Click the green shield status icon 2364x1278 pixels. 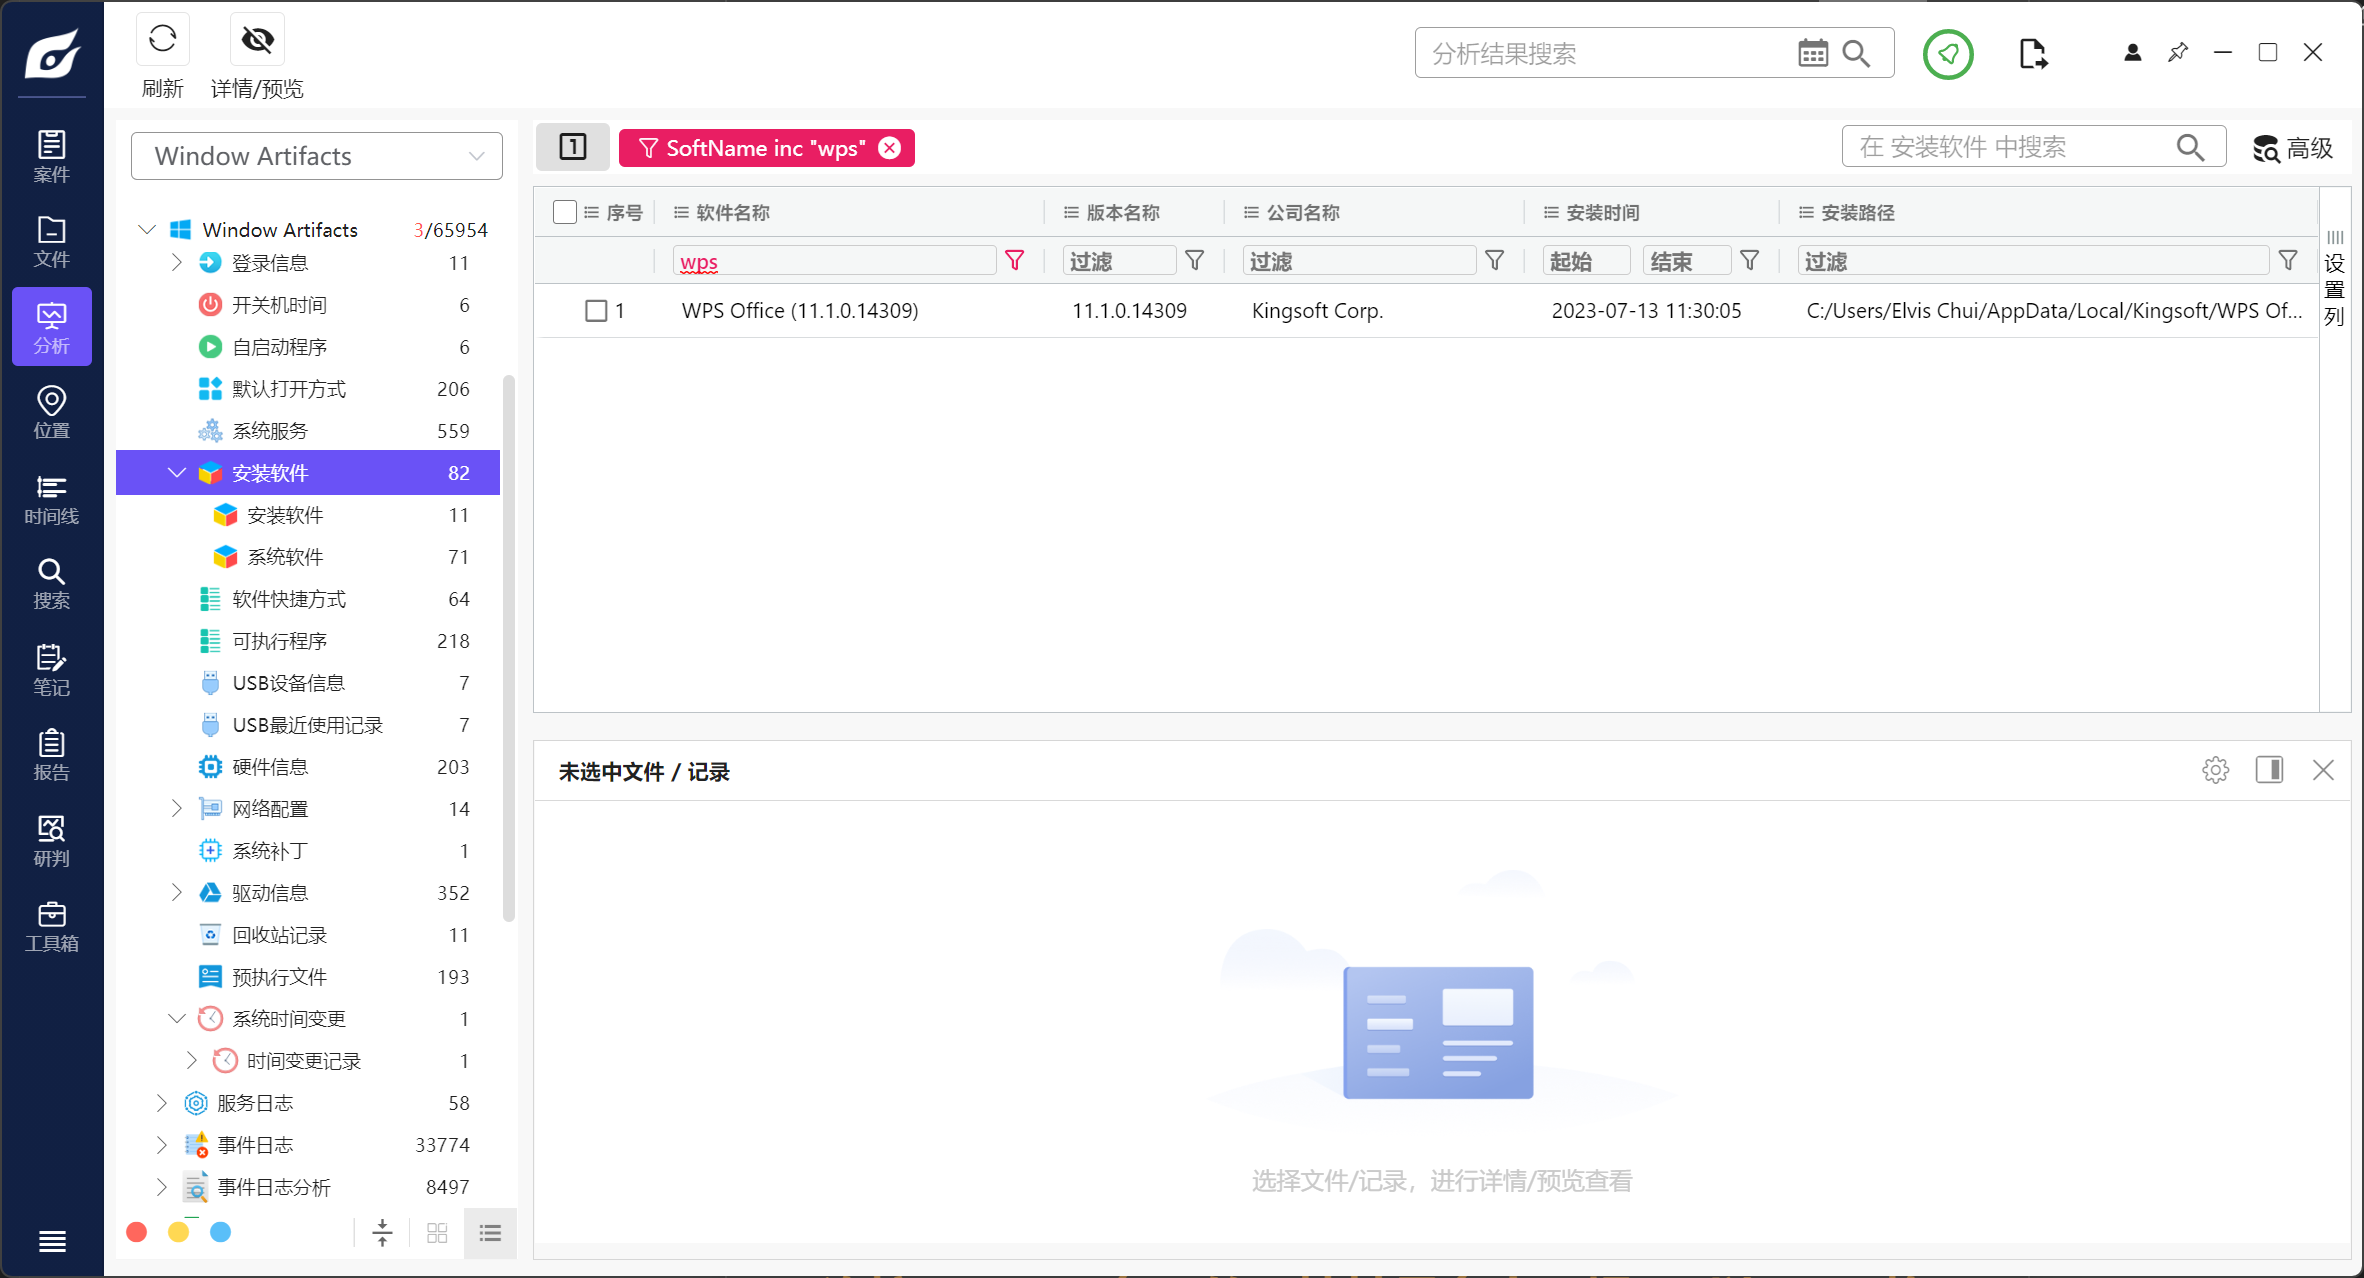[x=1947, y=54]
